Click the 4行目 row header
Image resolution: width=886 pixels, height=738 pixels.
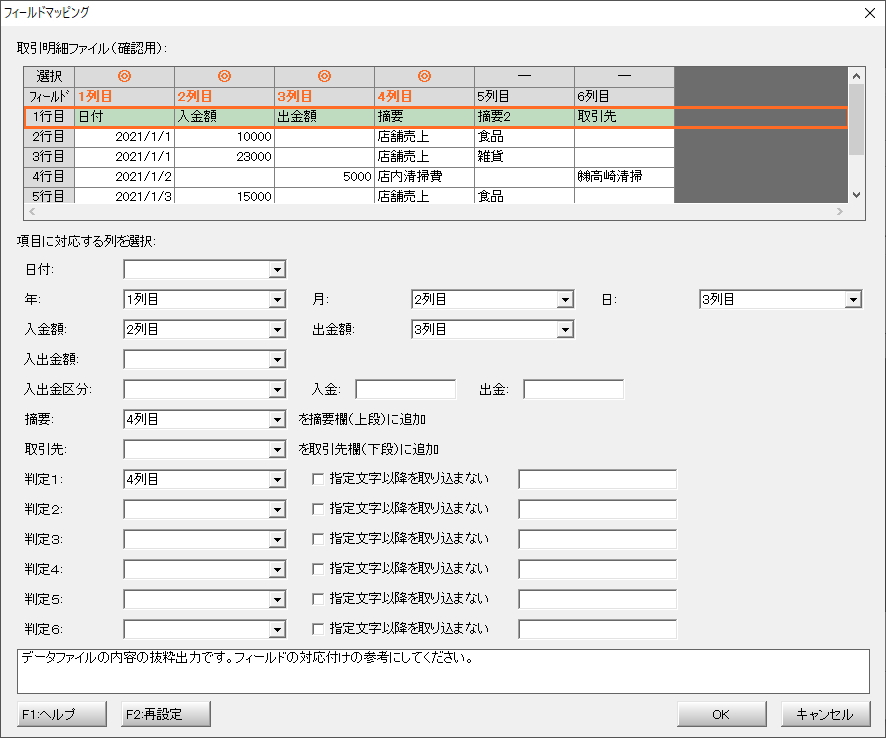tap(49, 176)
